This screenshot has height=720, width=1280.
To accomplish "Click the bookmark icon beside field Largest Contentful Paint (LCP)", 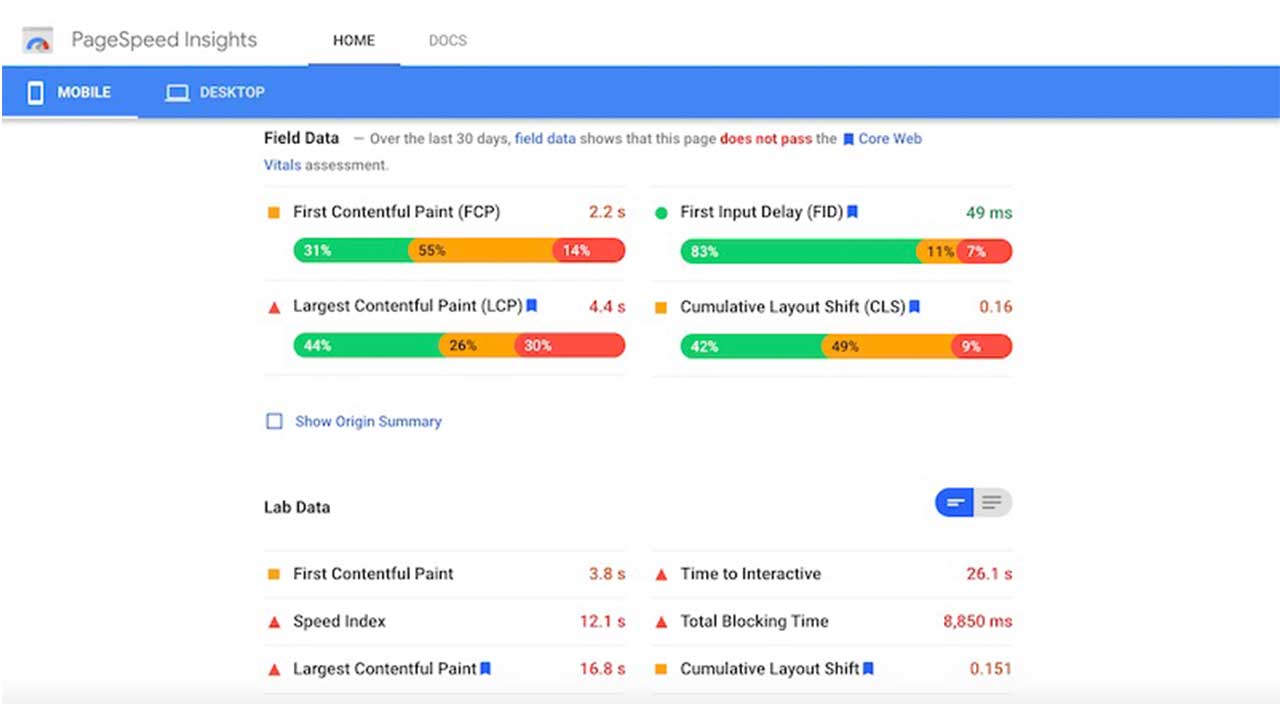I will pyautogui.click(x=532, y=306).
